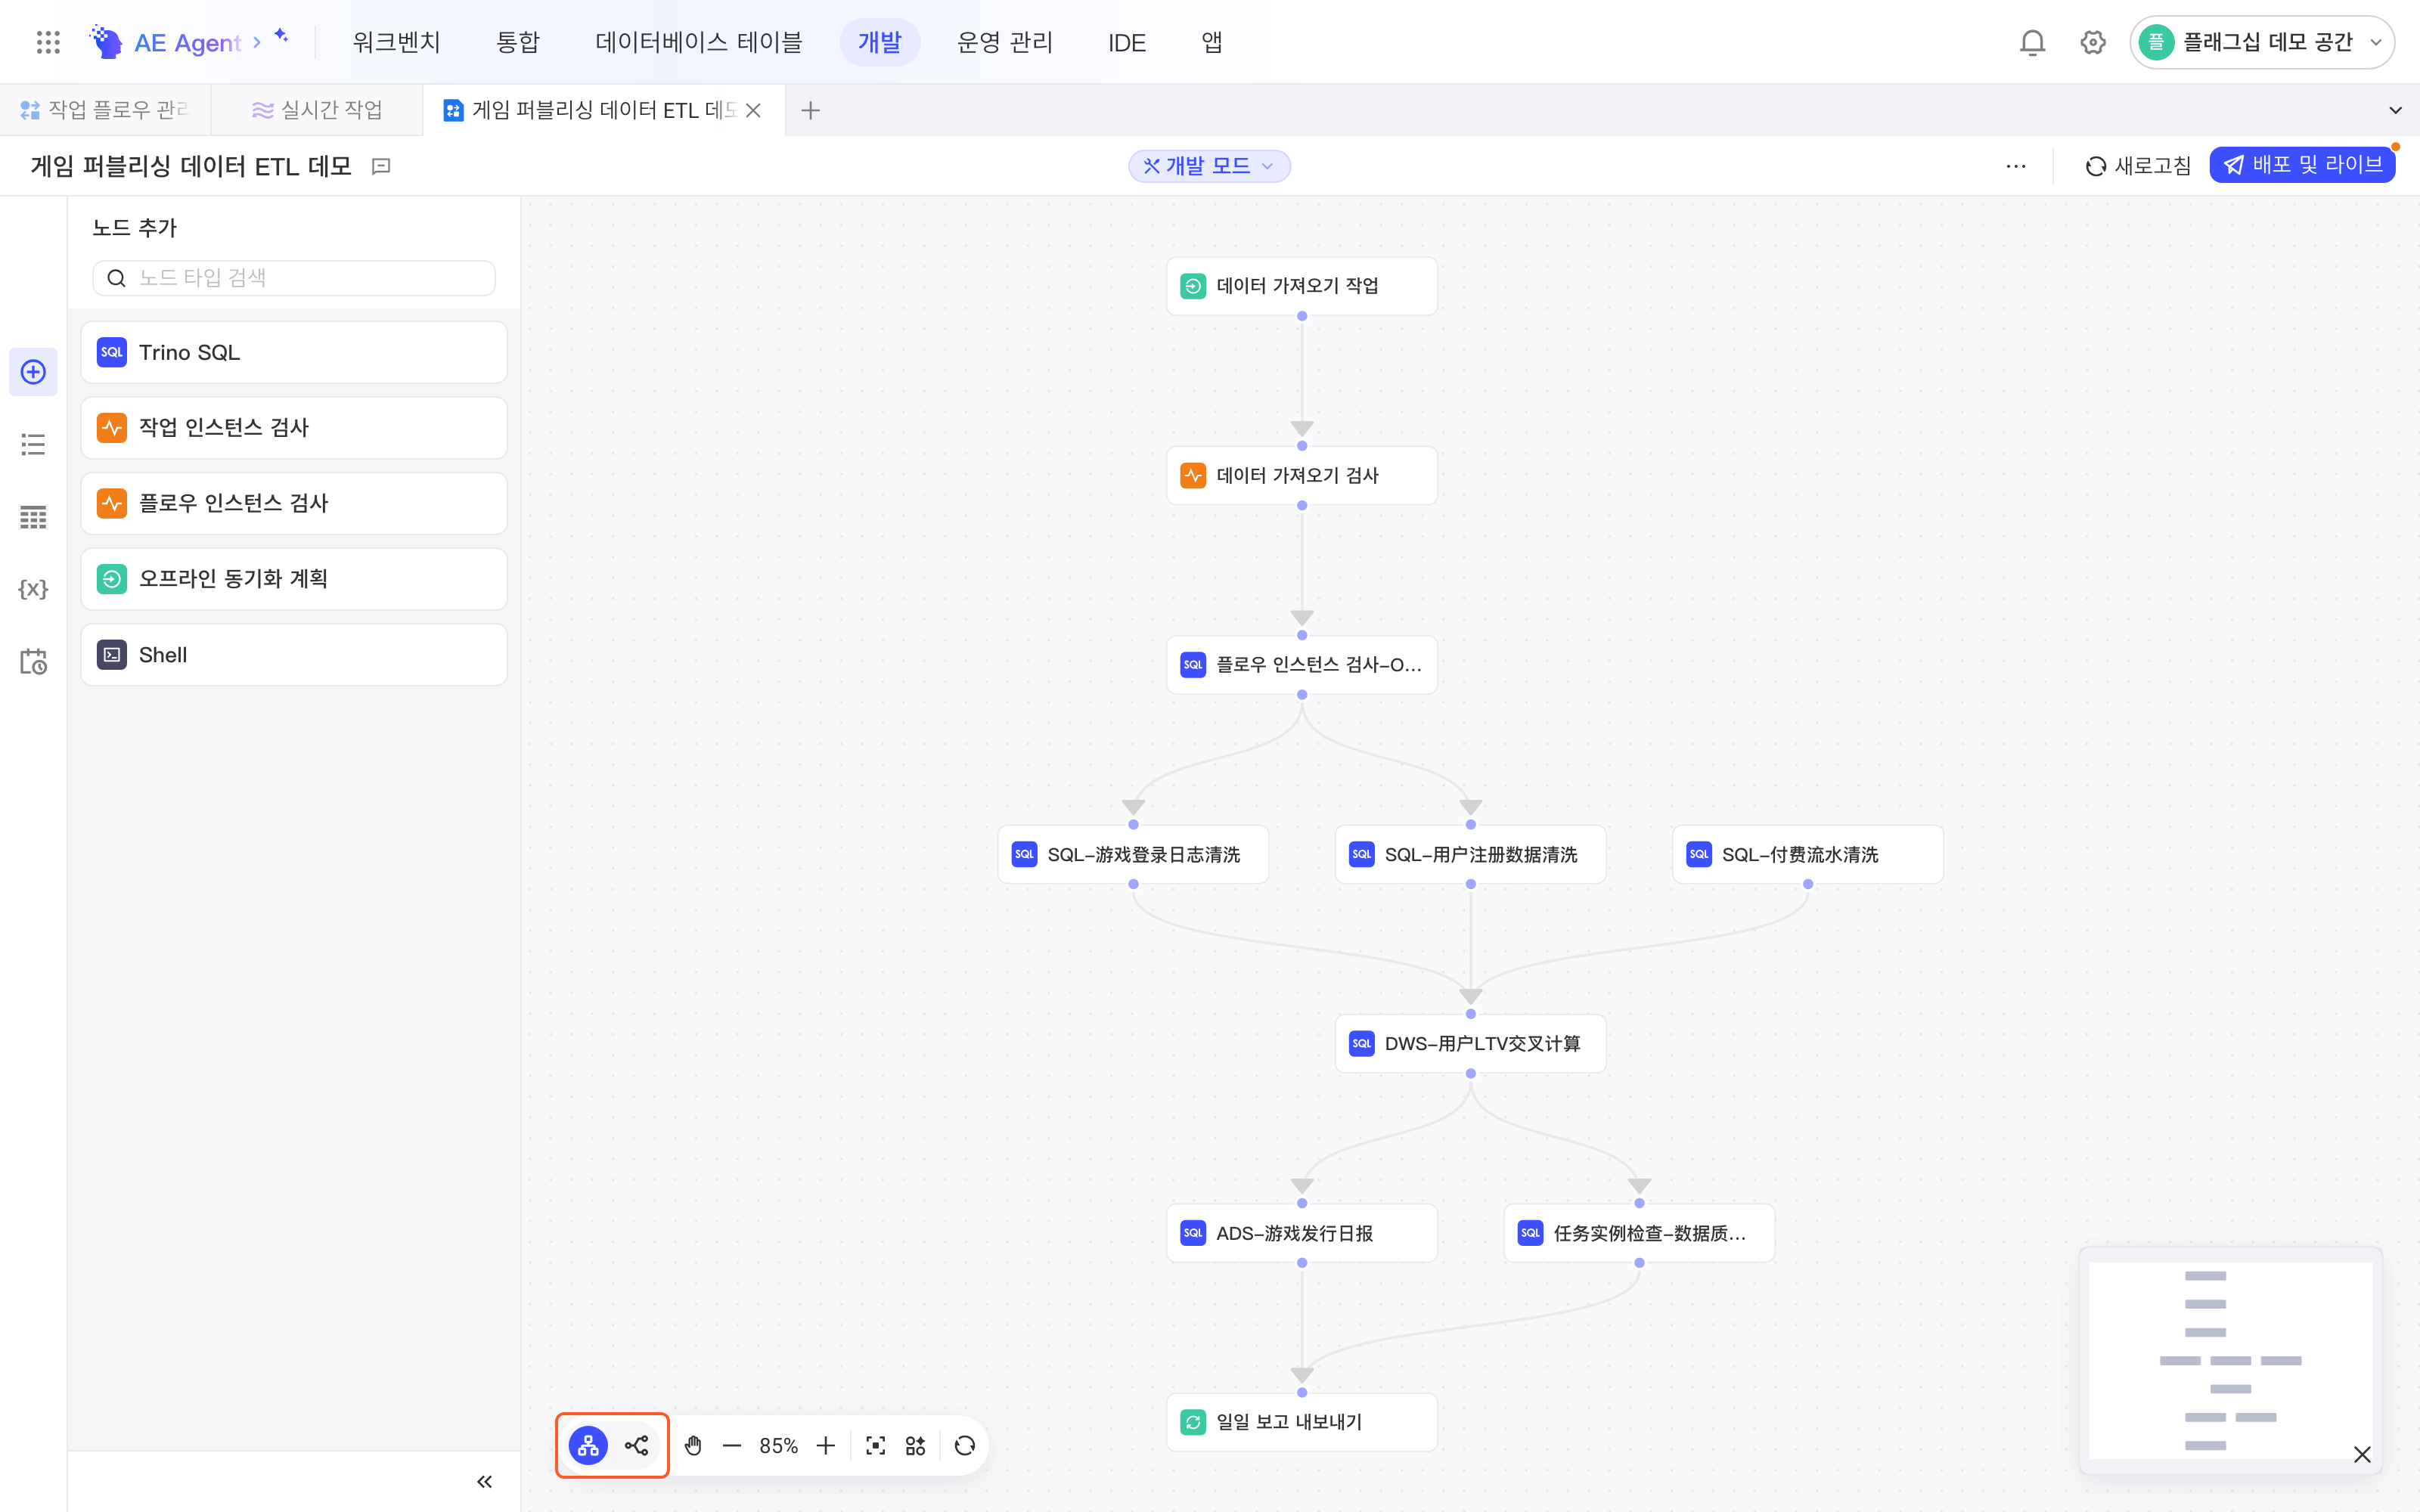Expand the 개발 모드 dropdown
The height and width of the screenshot is (1512, 2420).
coord(1209,166)
